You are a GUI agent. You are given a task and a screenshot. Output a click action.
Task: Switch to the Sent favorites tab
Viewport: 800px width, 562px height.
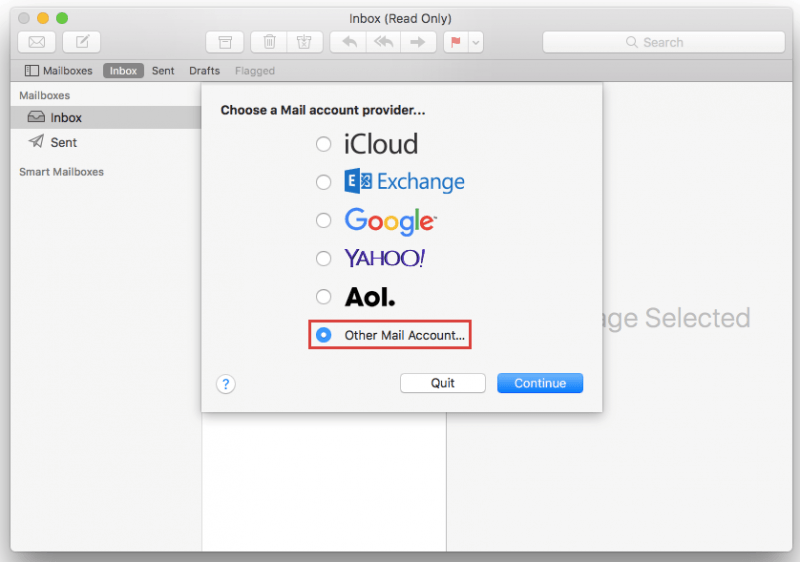pyautogui.click(x=163, y=71)
